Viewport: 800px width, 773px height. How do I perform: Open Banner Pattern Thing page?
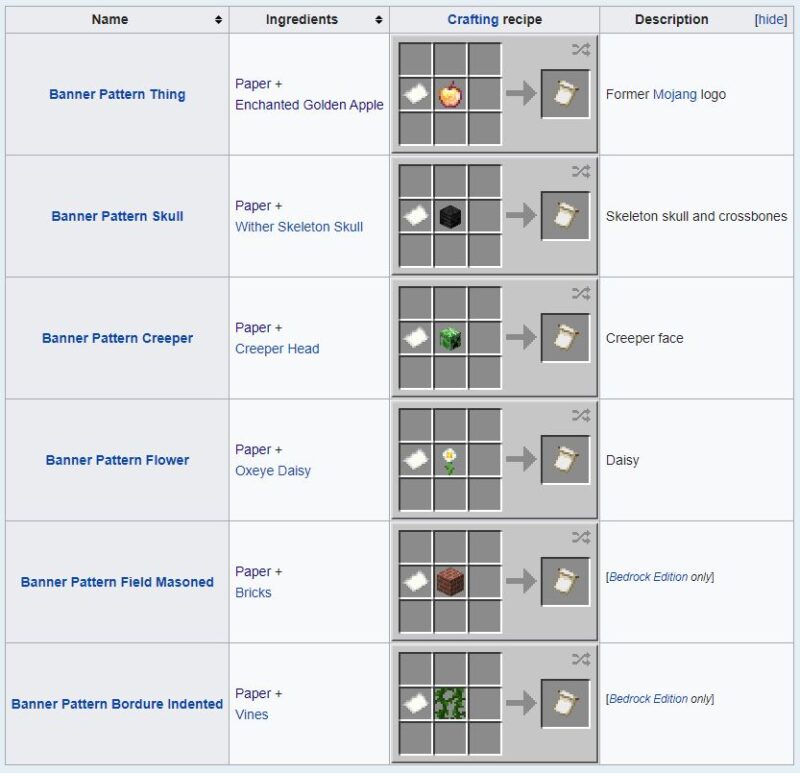(x=117, y=94)
